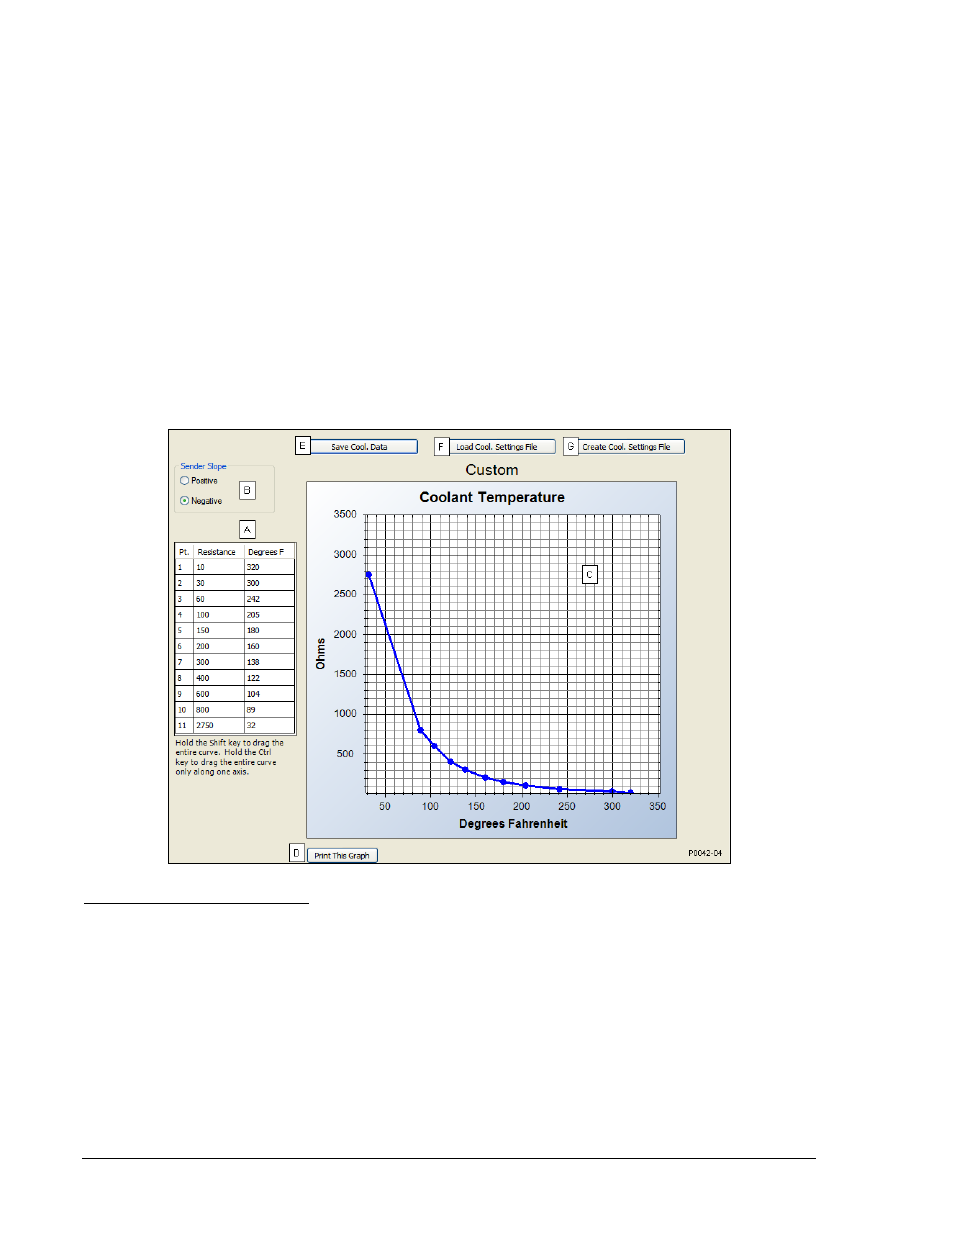Select the Positive sender slope option
Image resolution: width=954 pixels, height=1235 pixels.
click(x=199, y=481)
